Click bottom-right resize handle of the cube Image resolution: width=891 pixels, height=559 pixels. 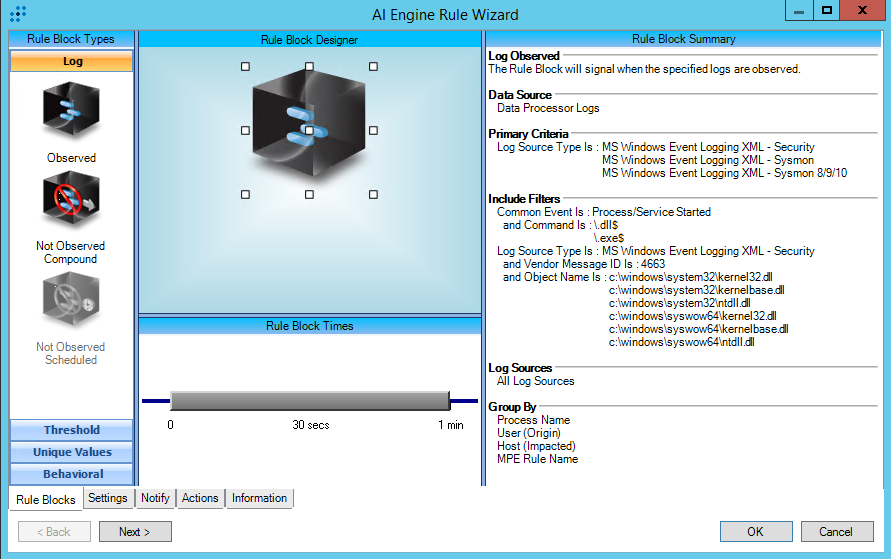[x=373, y=194]
